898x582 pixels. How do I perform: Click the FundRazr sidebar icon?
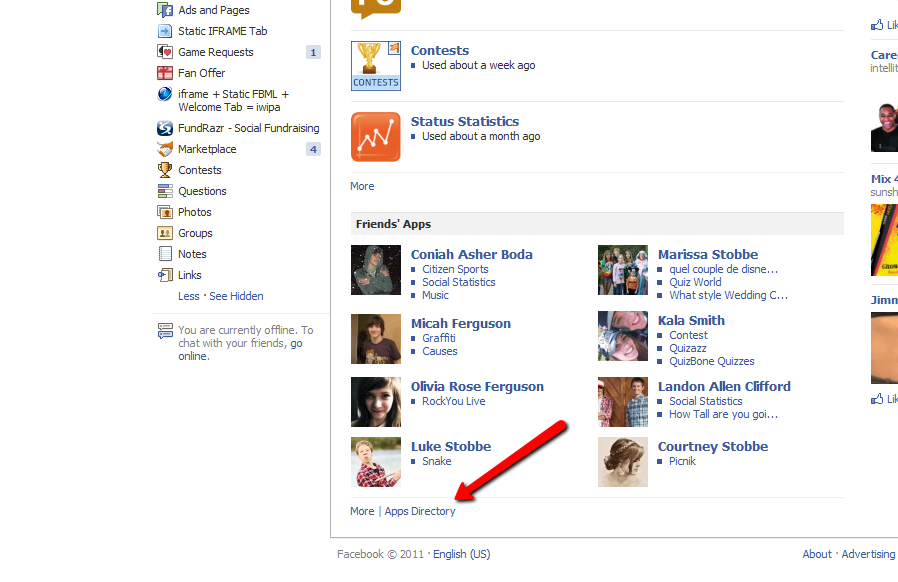point(165,128)
